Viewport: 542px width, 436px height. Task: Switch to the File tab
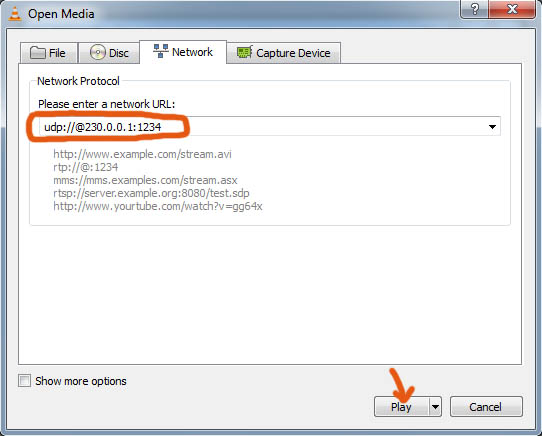(49, 53)
